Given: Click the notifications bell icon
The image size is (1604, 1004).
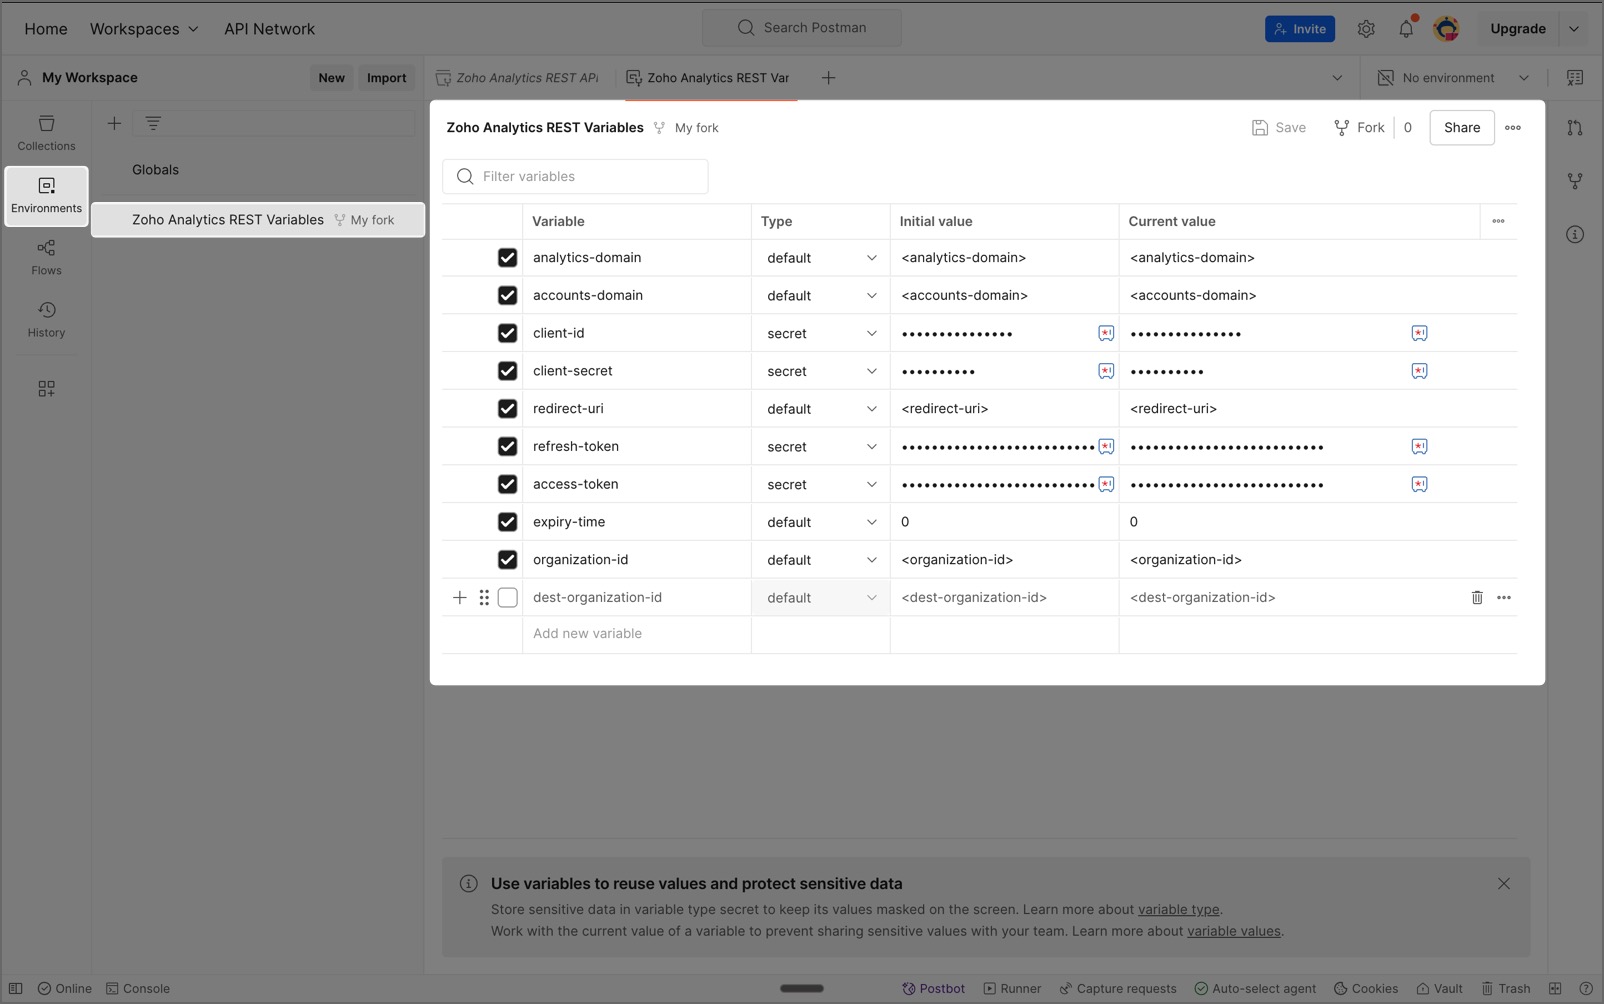Looking at the screenshot, I should pos(1405,29).
